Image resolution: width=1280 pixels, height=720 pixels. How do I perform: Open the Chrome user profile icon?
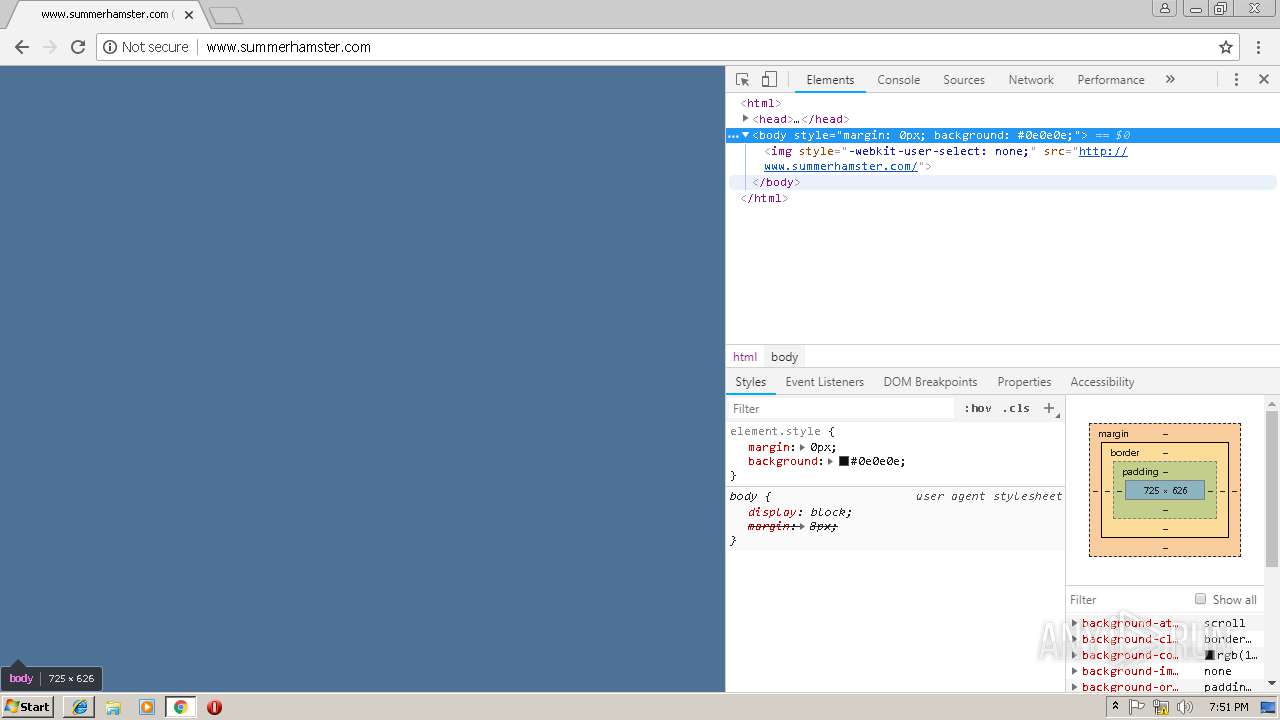[x=1165, y=8]
